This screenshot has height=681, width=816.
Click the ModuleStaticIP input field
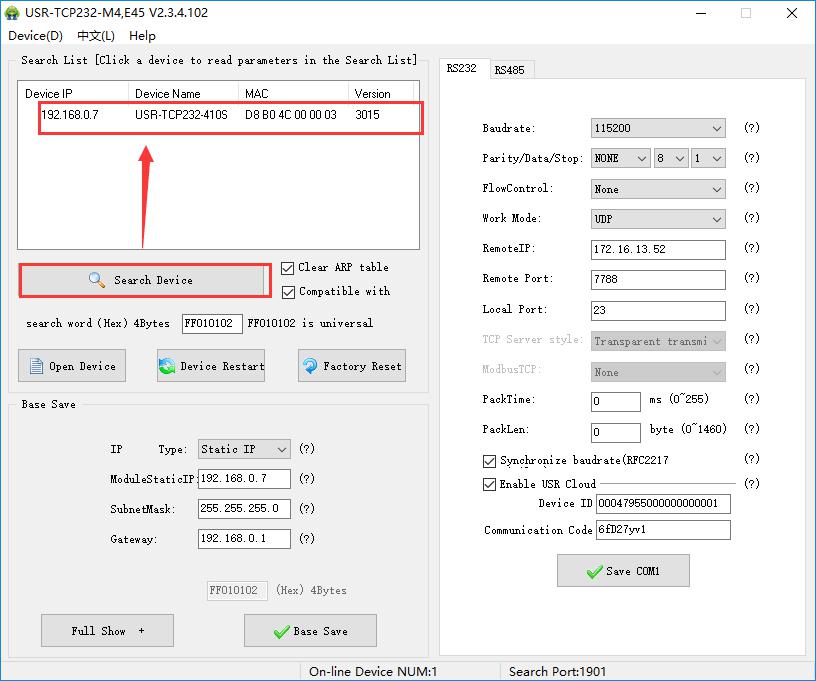point(244,479)
